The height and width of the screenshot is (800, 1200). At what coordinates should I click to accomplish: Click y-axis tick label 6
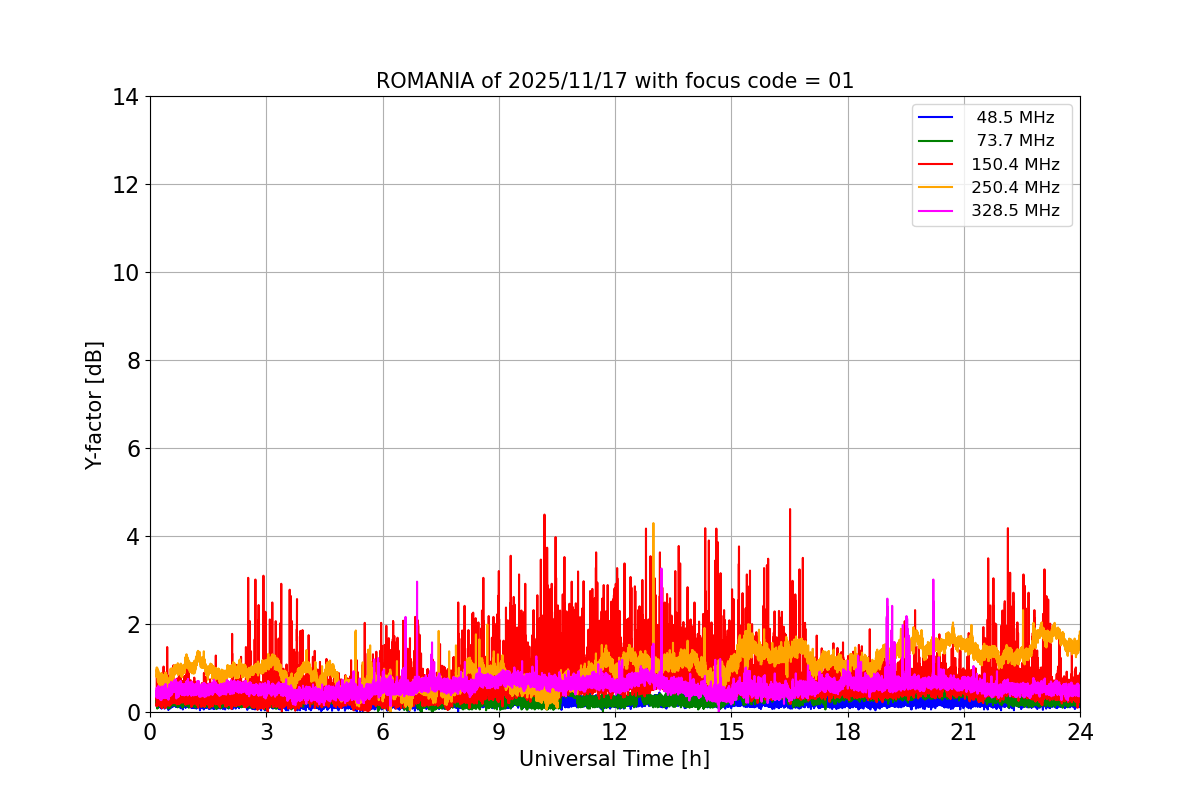[132, 449]
